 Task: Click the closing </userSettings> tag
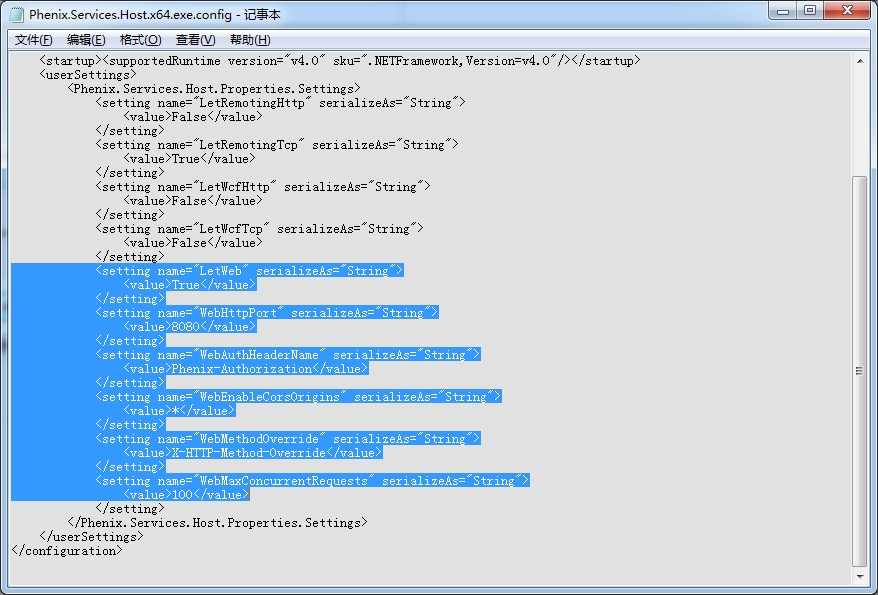pyautogui.click(x=91, y=536)
